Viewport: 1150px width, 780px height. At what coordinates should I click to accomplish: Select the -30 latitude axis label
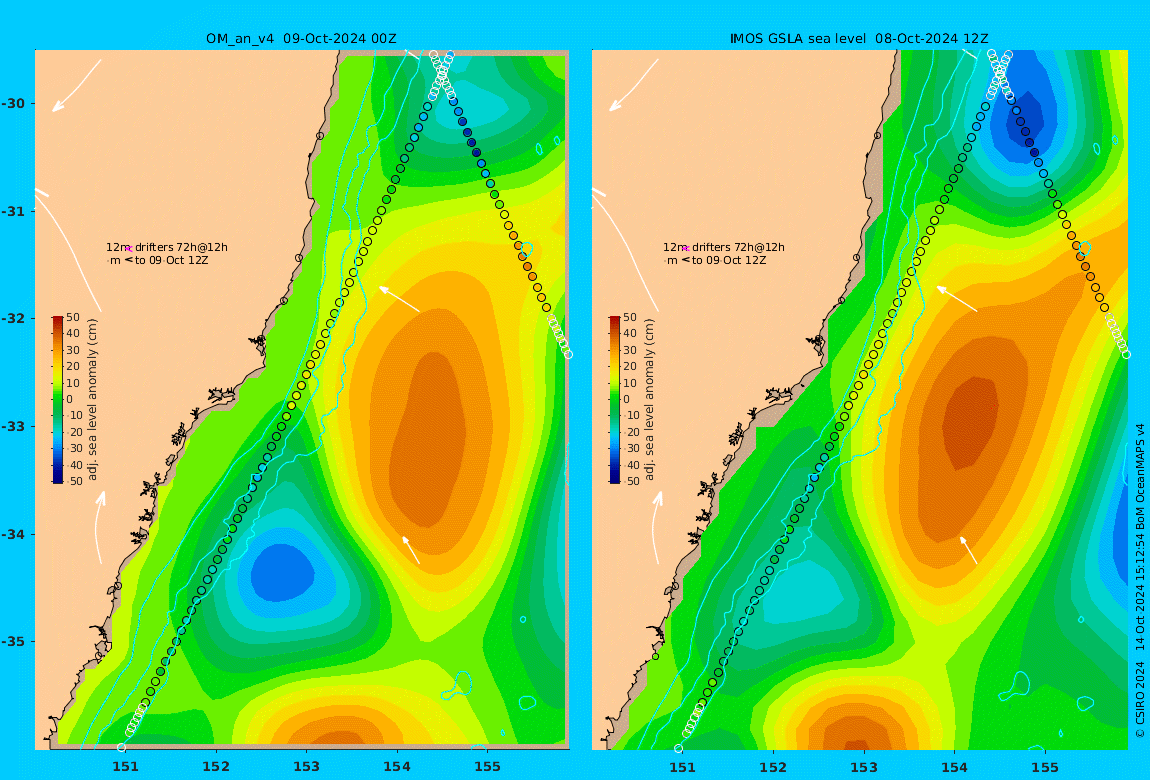pos(14,103)
